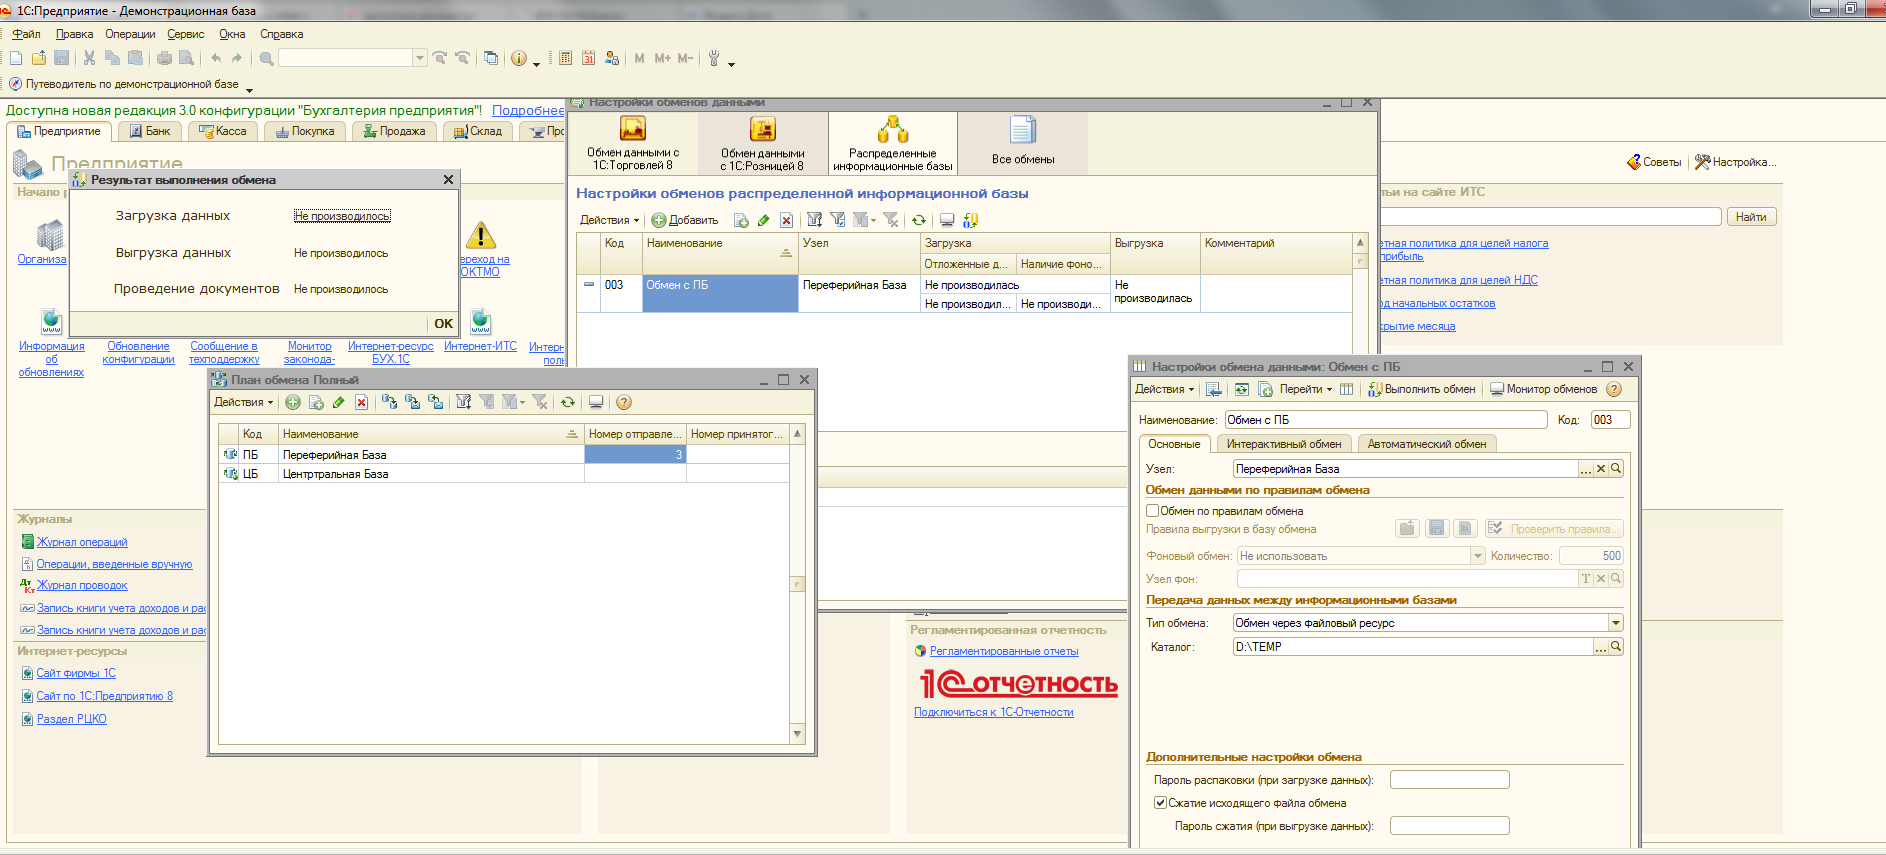Click delete mark icon in План обмена toolbar

[x=361, y=402]
